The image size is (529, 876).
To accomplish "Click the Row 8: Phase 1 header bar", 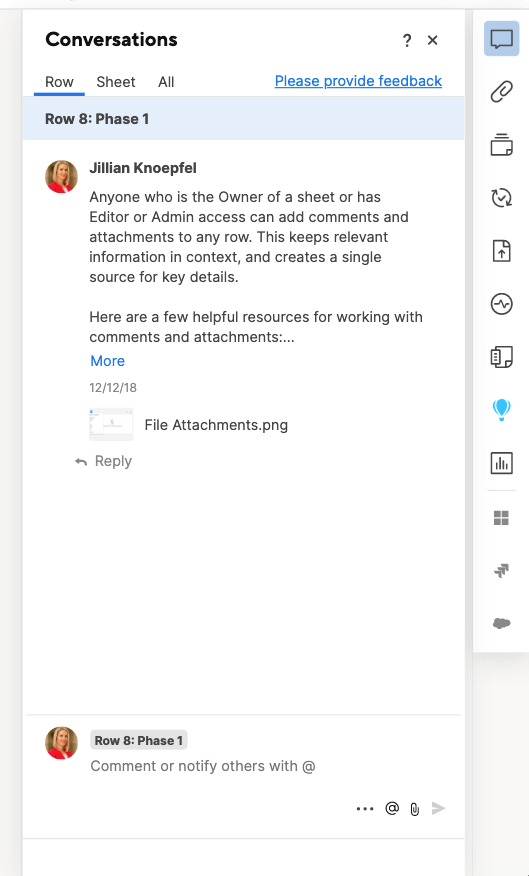I will pyautogui.click(x=244, y=118).
